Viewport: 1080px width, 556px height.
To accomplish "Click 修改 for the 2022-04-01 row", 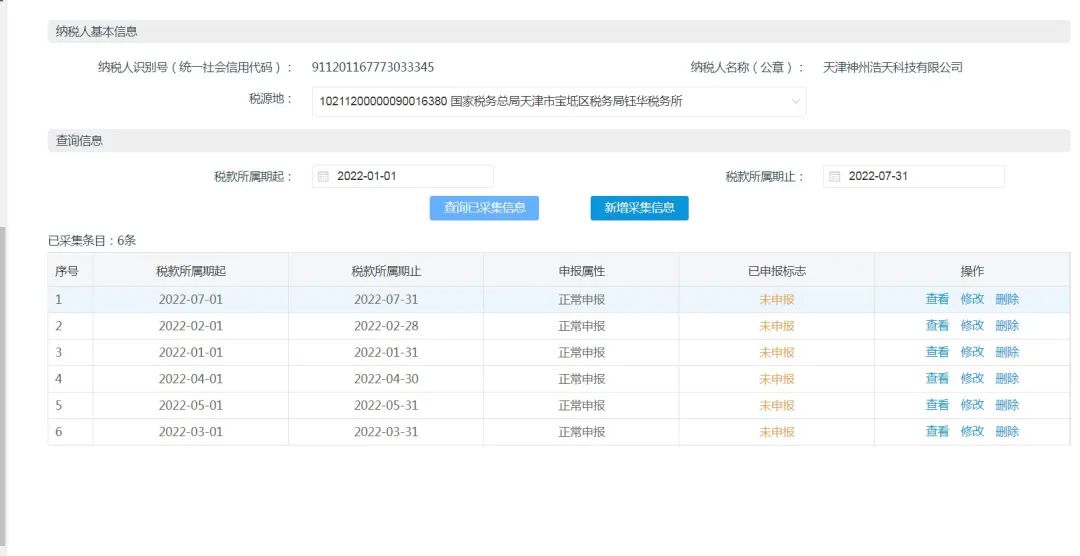I will click(x=972, y=378).
